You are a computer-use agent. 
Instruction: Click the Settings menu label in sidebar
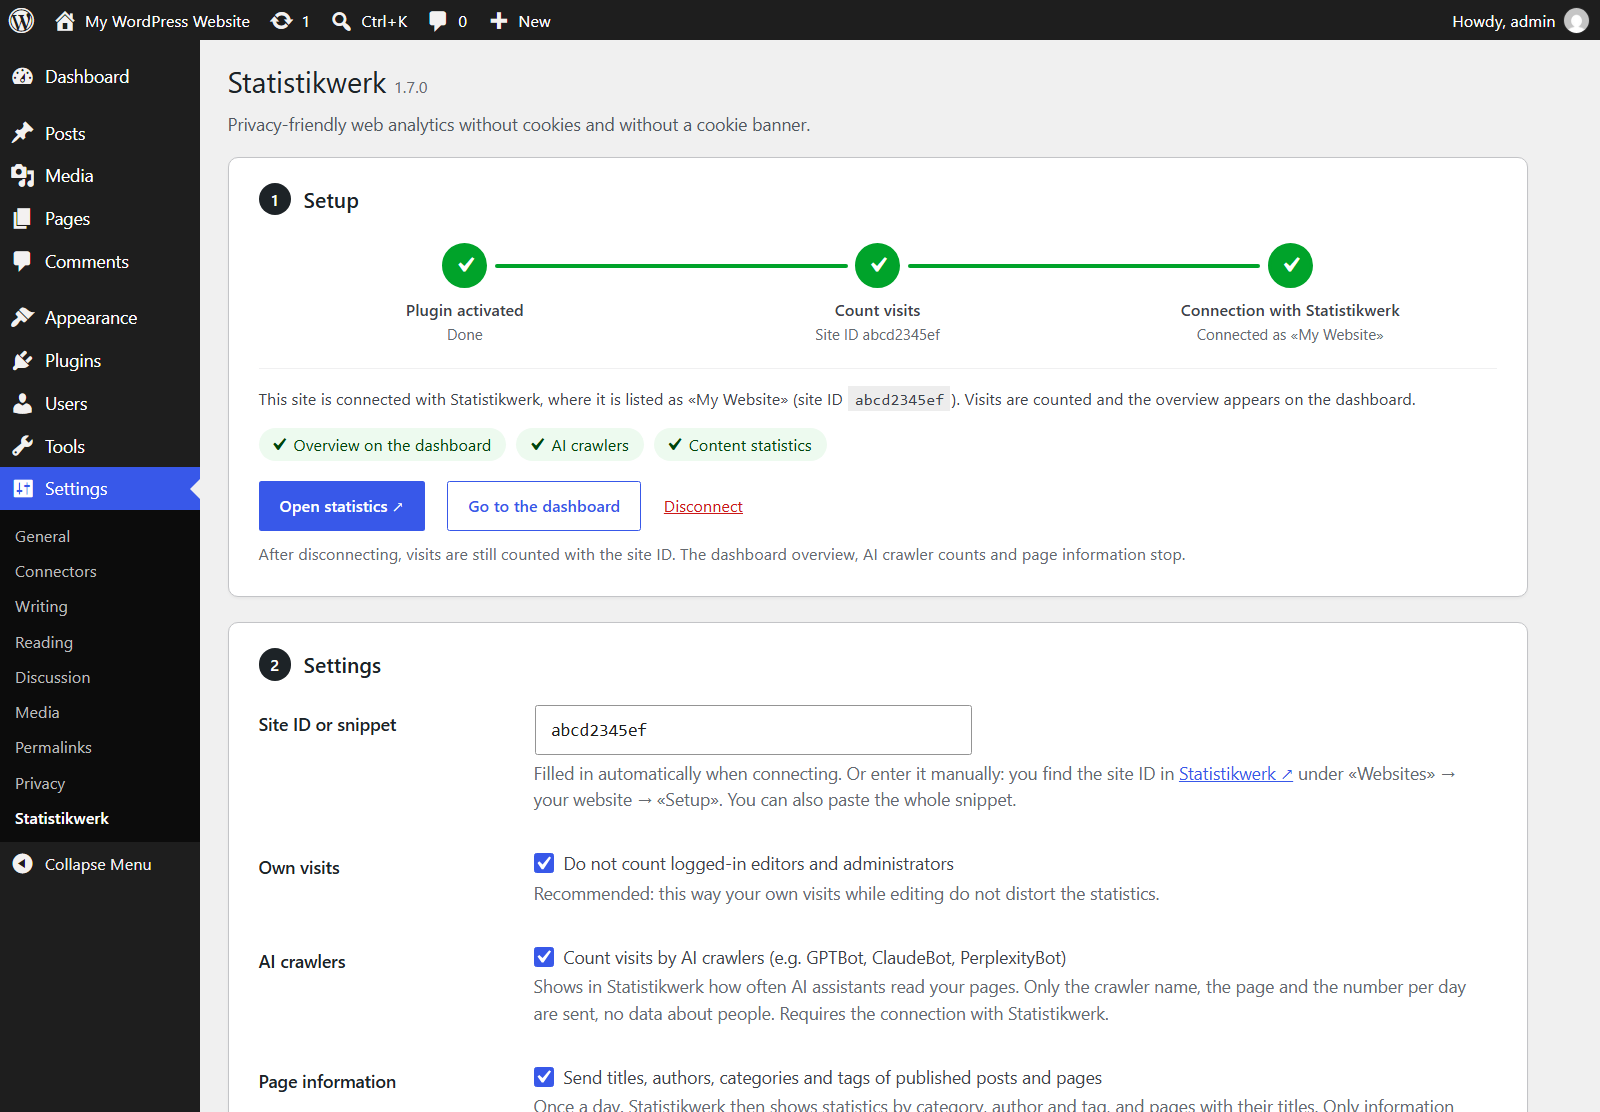click(76, 489)
